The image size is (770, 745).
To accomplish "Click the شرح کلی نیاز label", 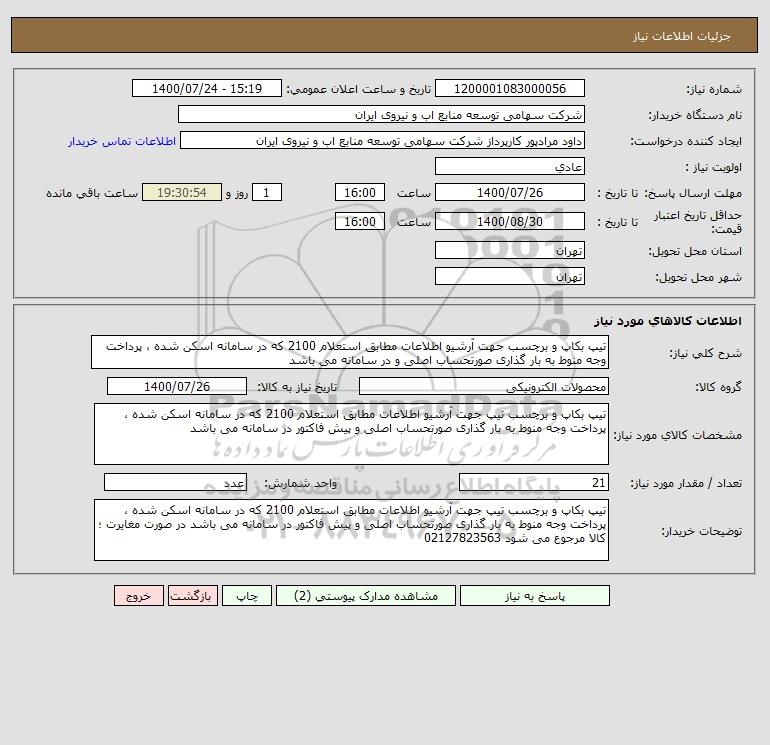I will 706,353.
